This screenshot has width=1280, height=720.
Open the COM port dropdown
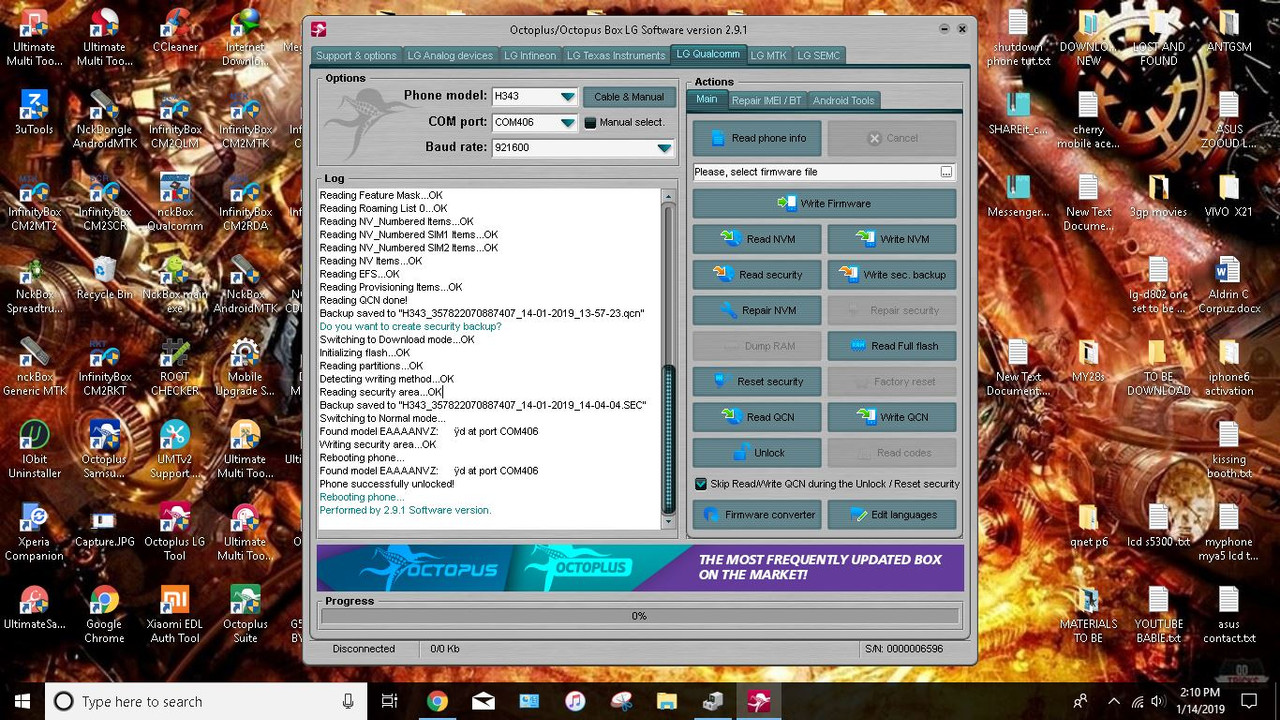[567, 123]
